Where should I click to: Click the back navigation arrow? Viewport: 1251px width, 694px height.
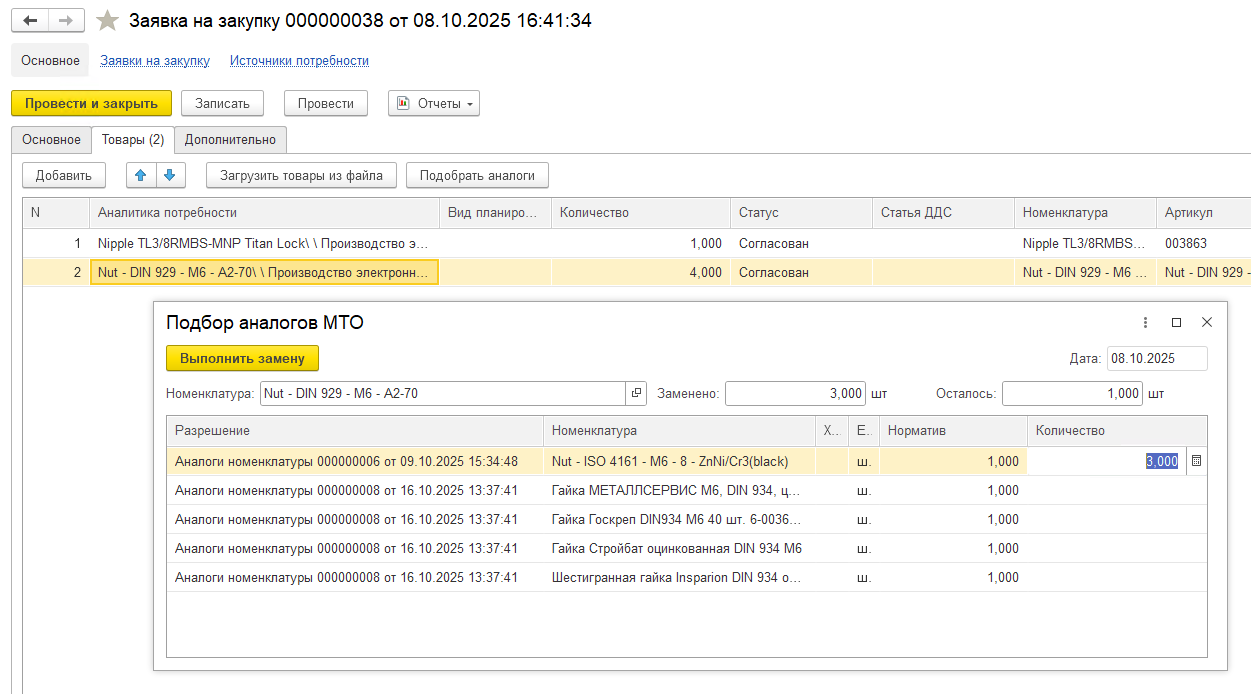30,21
